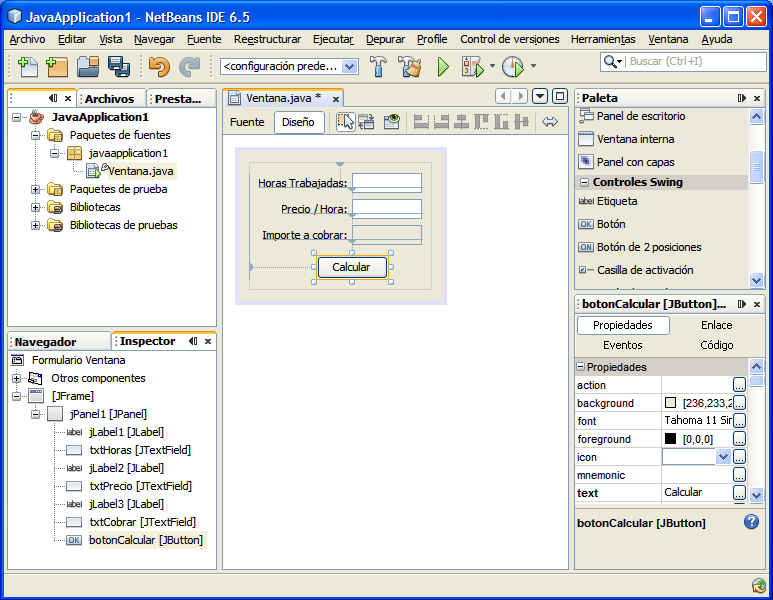Switch to the Fuente source view
Image resolution: width=773 pixels, height=600 pixels.
(x=247, y=122)
